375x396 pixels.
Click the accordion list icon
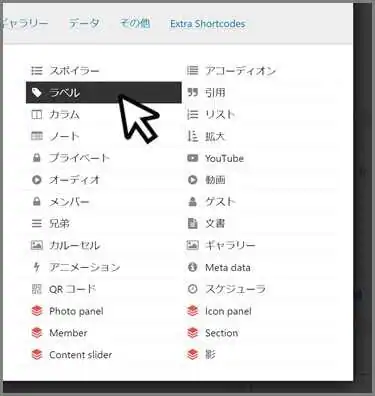pos(192,71)
